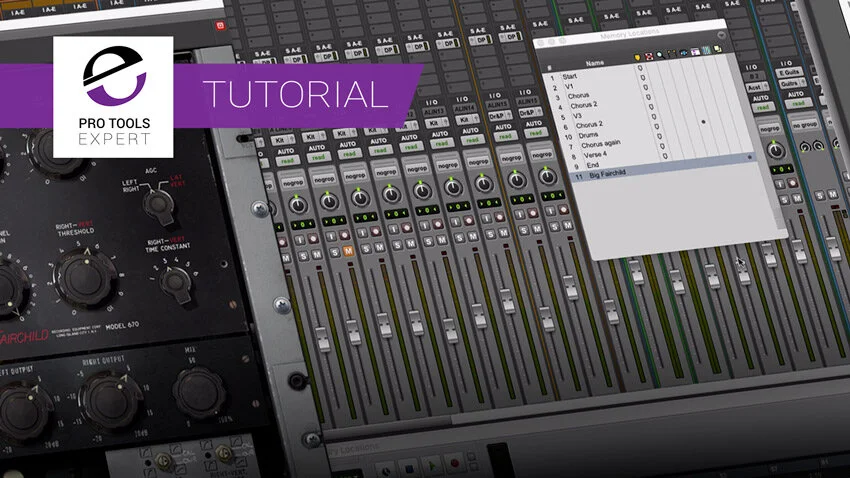Click the yellow marker icon in Memory Locations header

click(638, 57)
